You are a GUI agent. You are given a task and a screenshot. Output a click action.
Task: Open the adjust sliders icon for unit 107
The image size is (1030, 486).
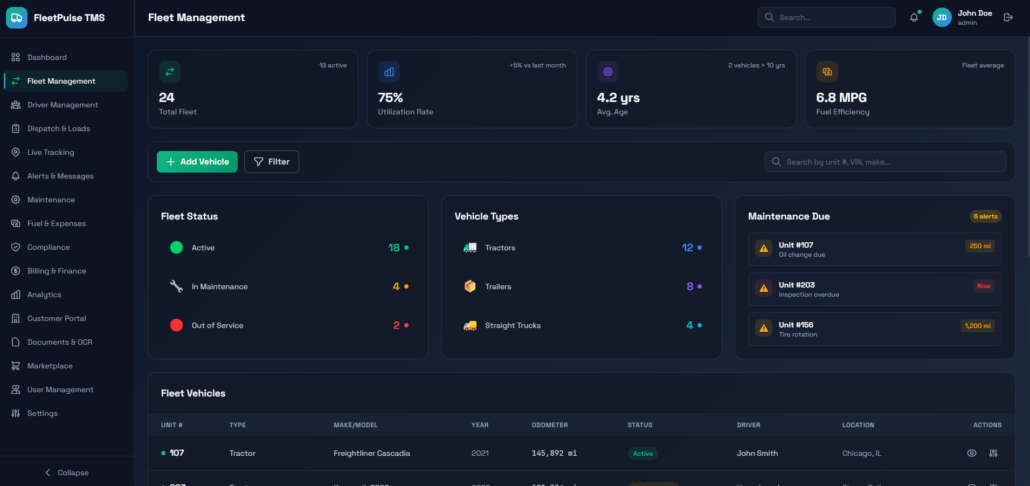coord(993,453)
